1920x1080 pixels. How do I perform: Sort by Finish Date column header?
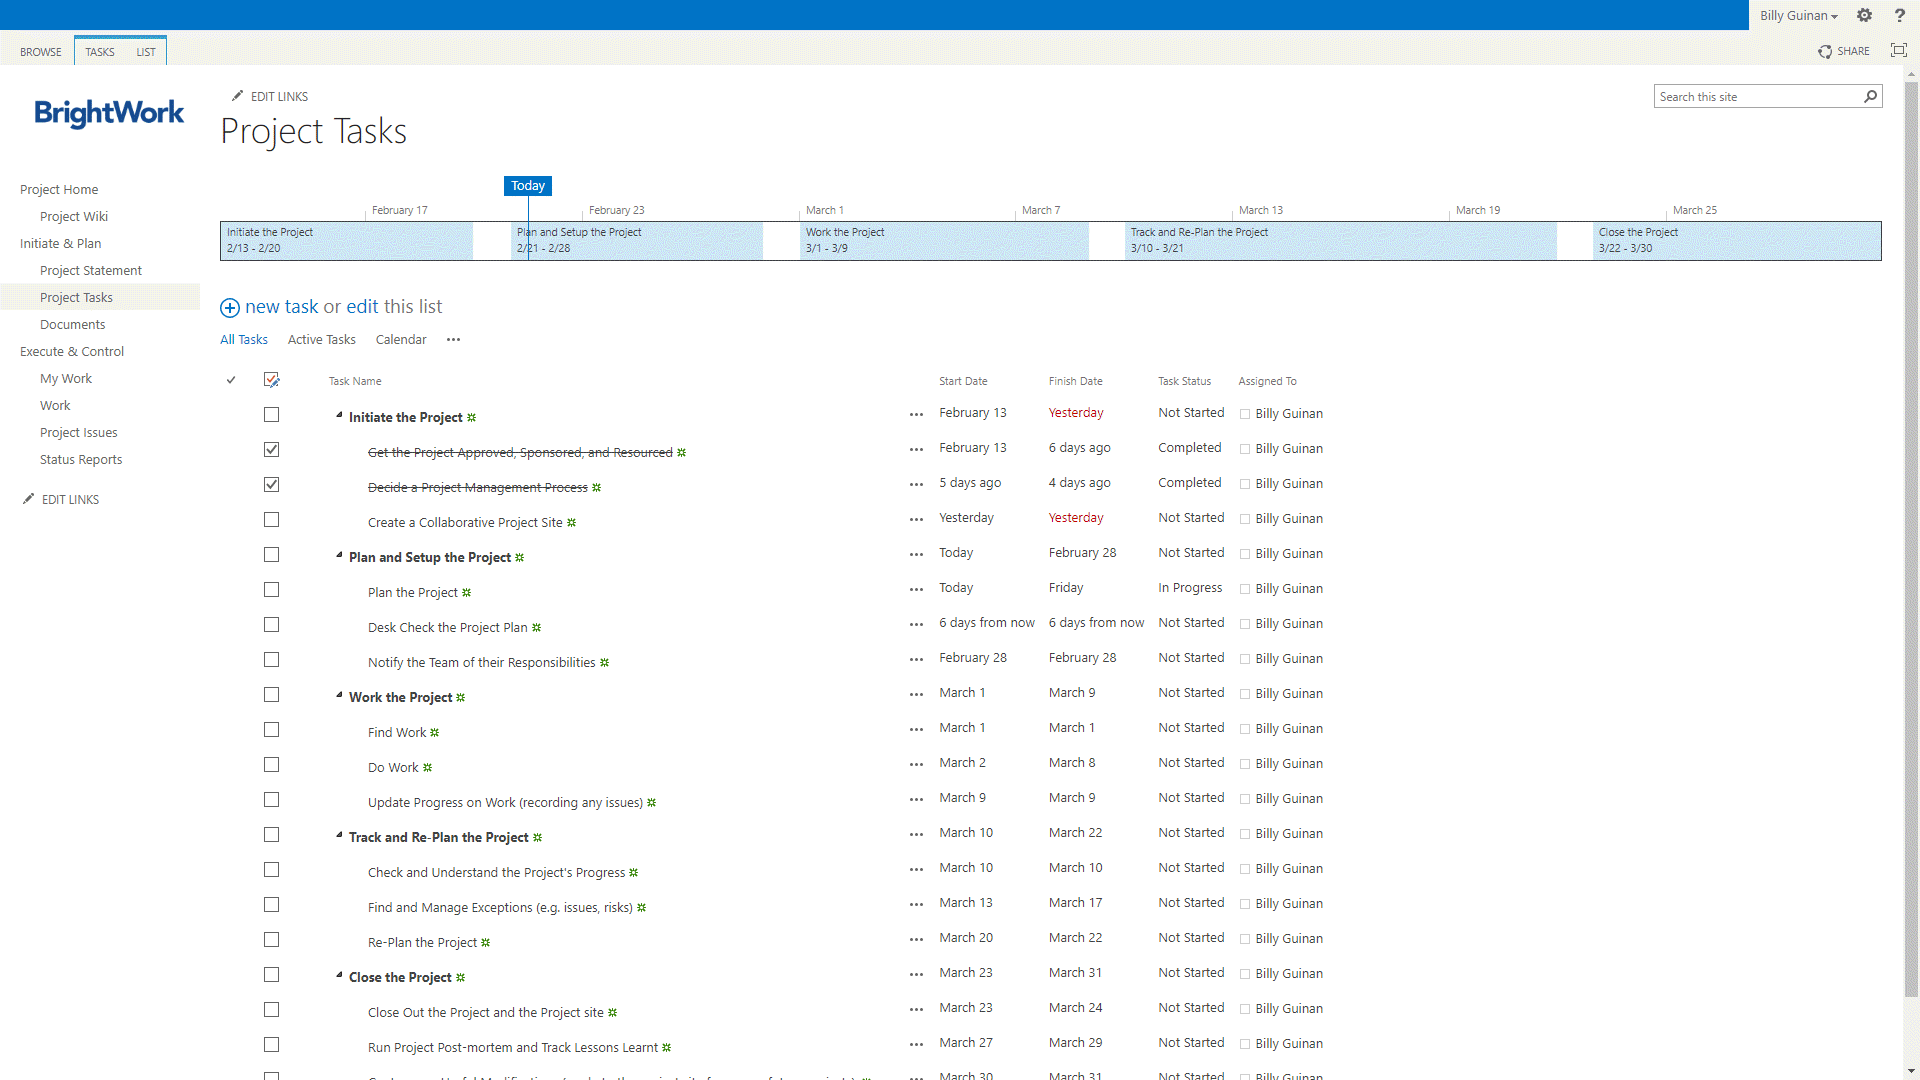tap(1076, 381)
